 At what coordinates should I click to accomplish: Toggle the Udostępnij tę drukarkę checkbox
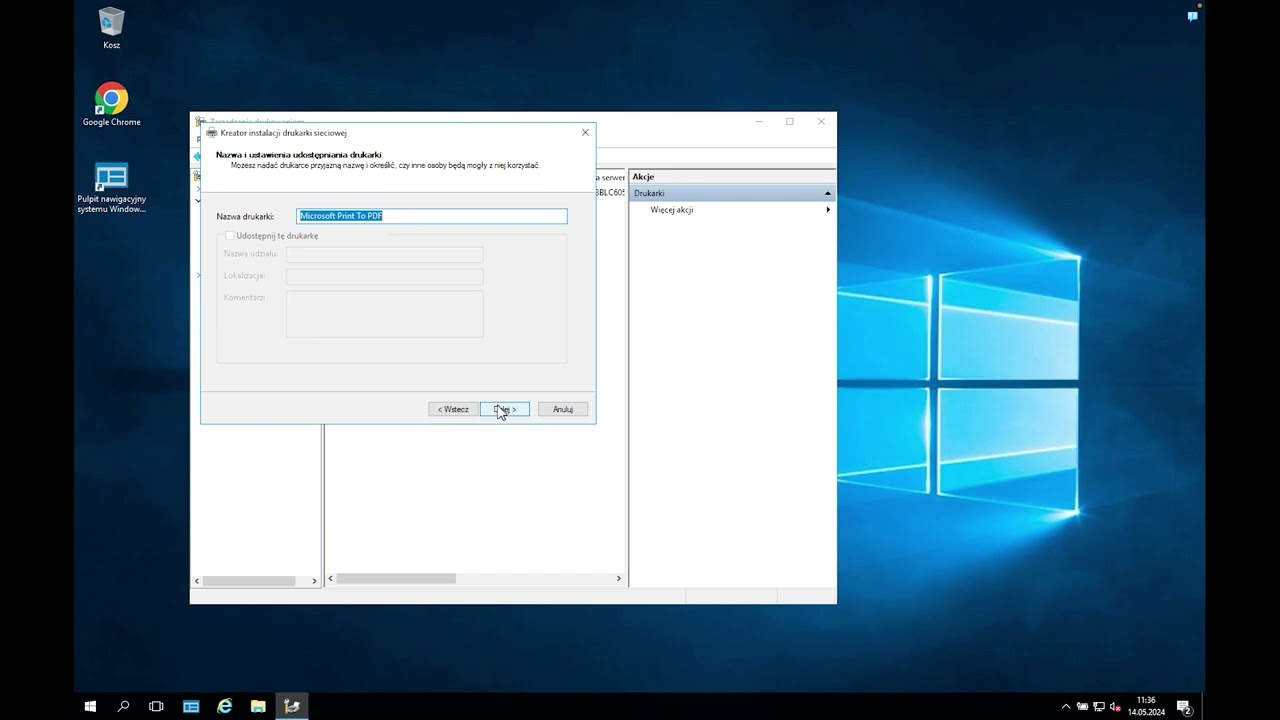tap(230, 236)
